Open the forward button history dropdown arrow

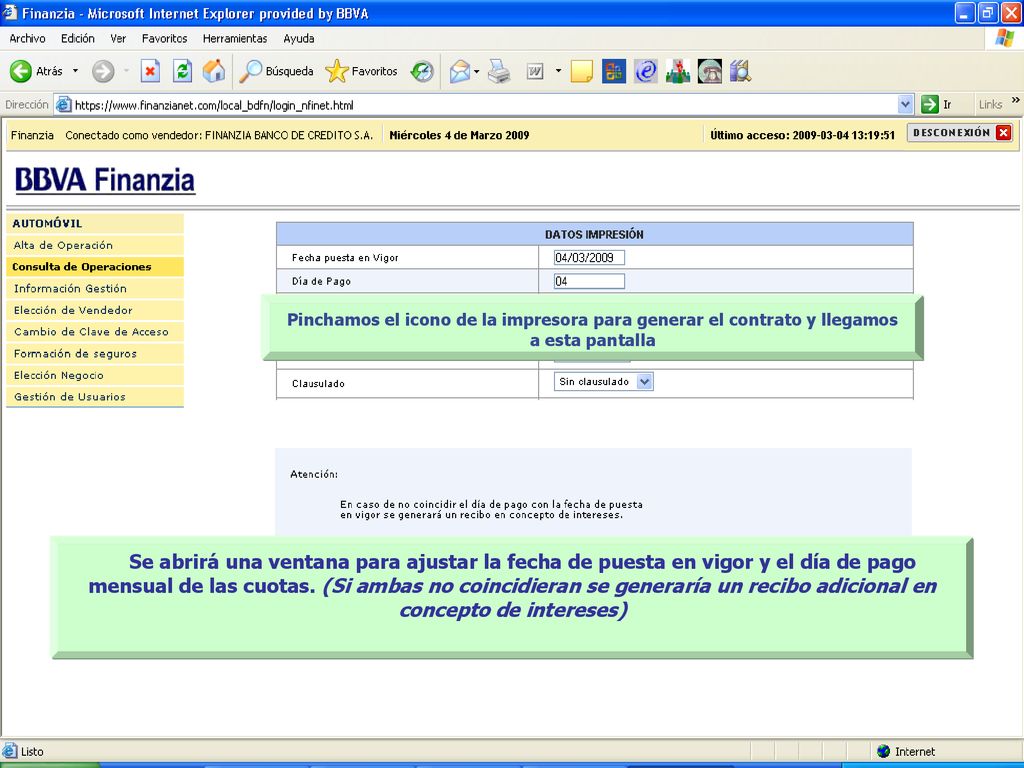tap(126, 71)
